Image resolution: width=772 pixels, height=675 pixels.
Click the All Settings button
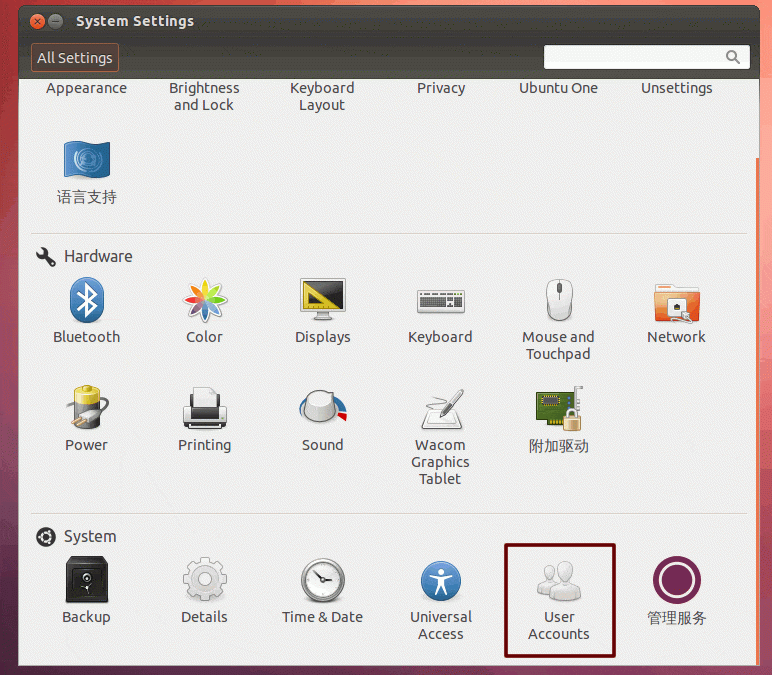pos(75,58)
